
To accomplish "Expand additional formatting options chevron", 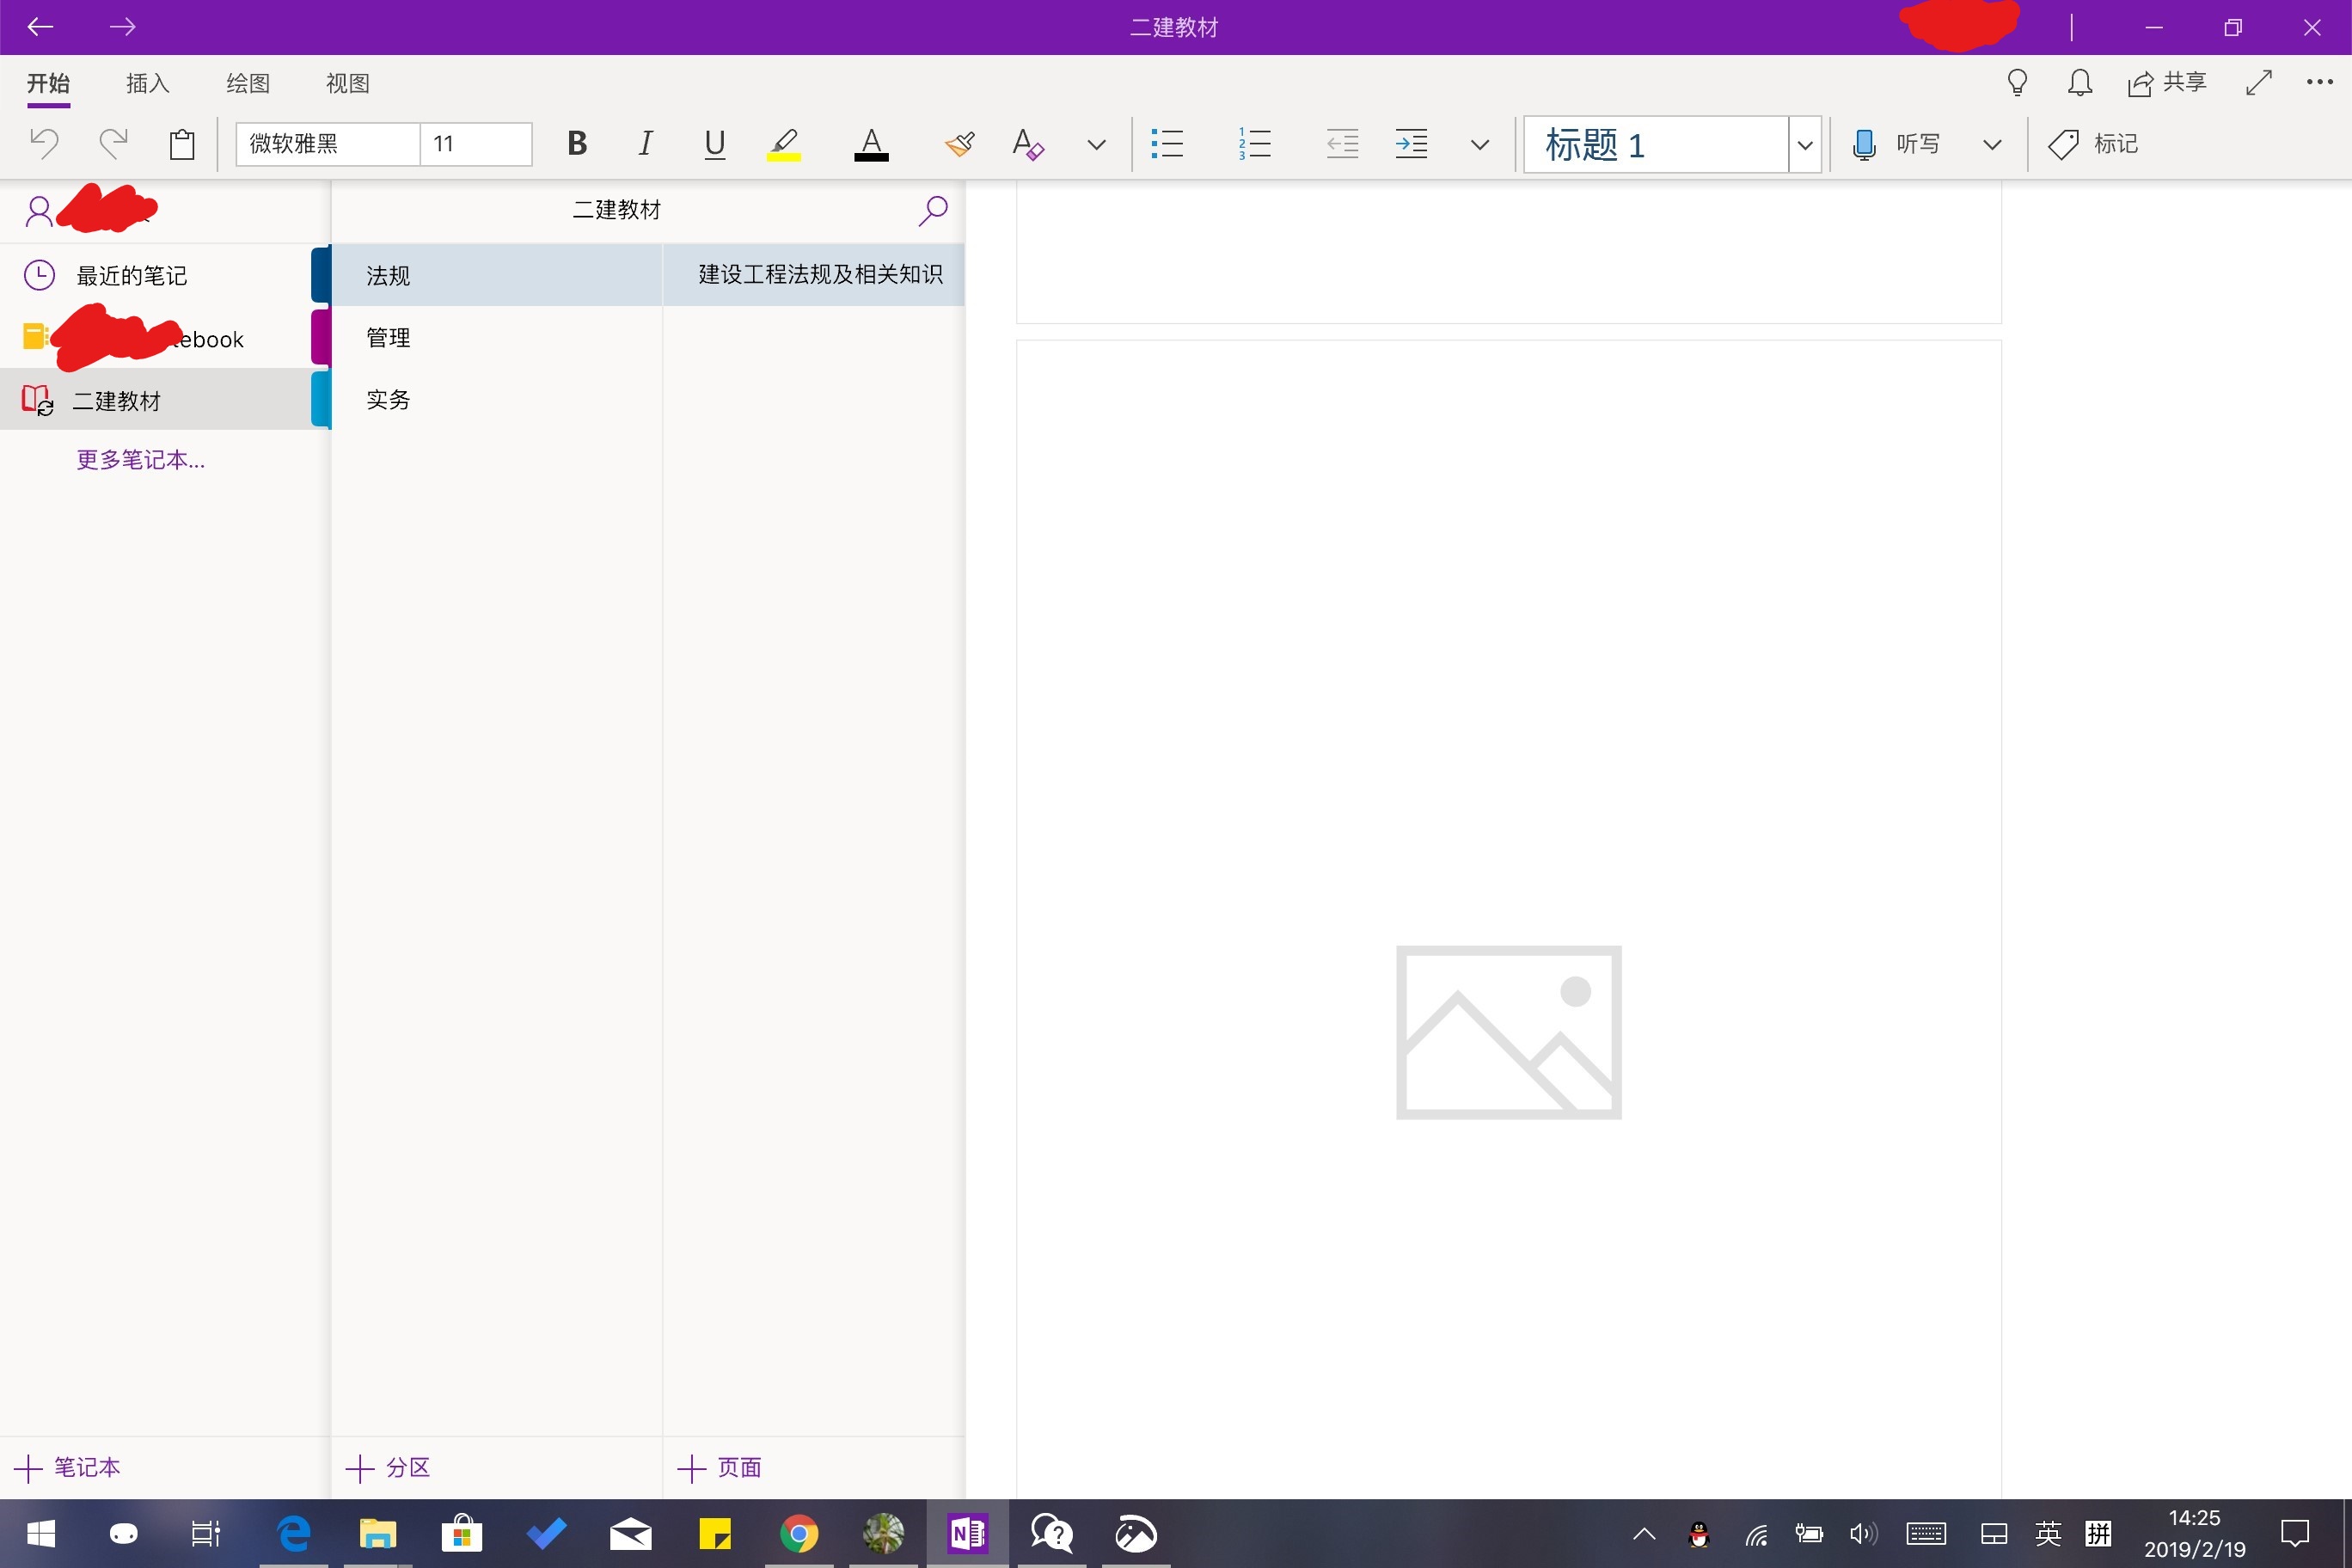I will (1096, 144).
